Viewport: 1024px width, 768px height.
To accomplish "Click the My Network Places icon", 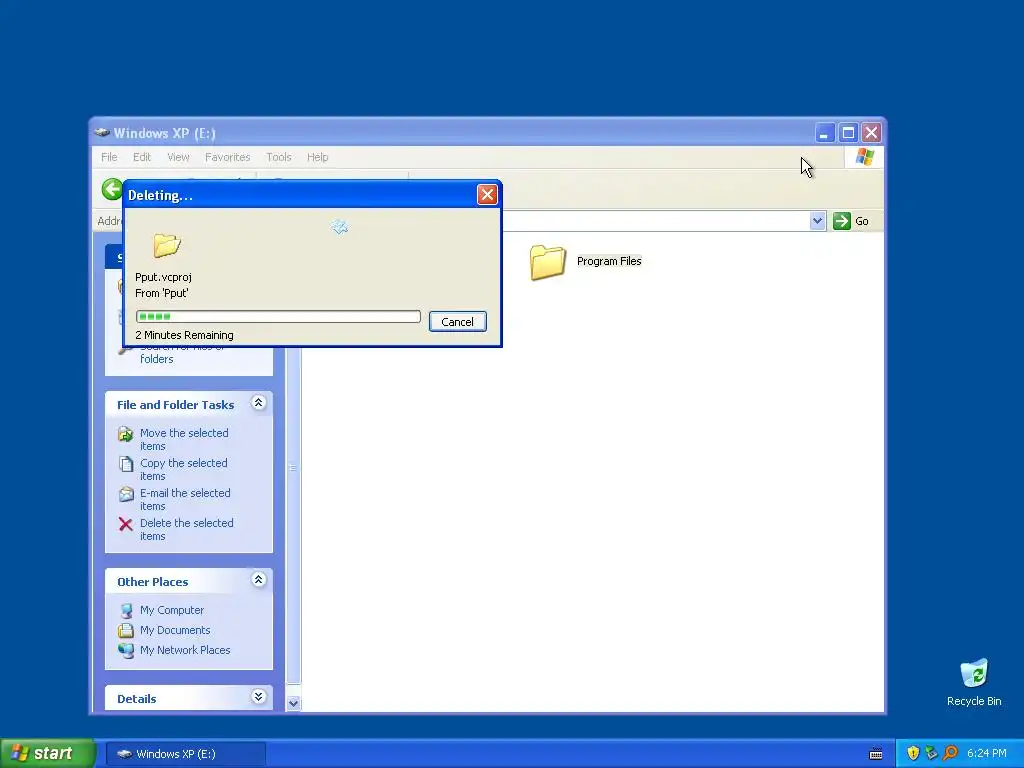I will [x=125, y=650].
